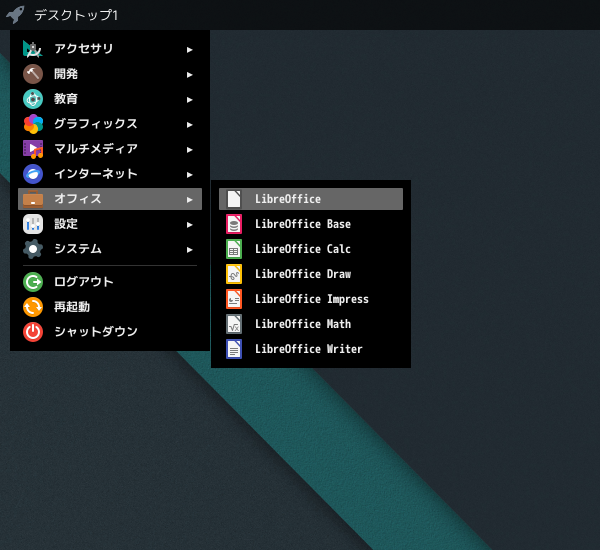Image resolution: width=600 pixels, height=550 pixels.
Task: Choose 再起動 from the menu
Action: (110, 307)
